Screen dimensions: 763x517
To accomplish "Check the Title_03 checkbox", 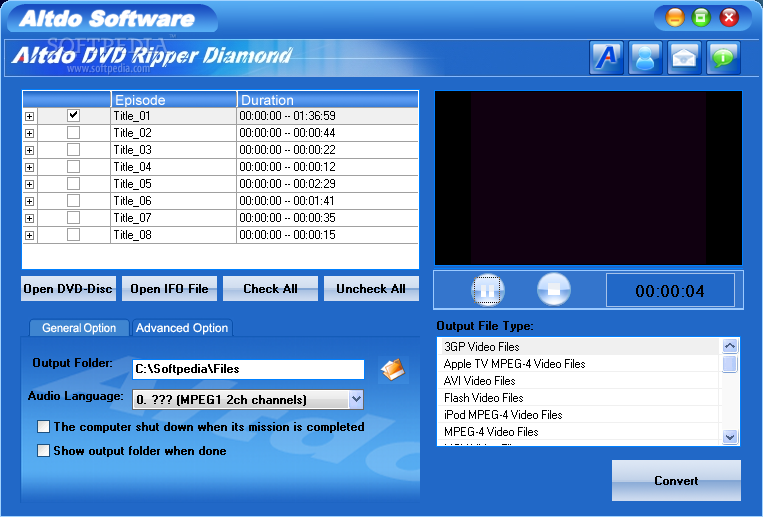I will click(x=73, y=149).
